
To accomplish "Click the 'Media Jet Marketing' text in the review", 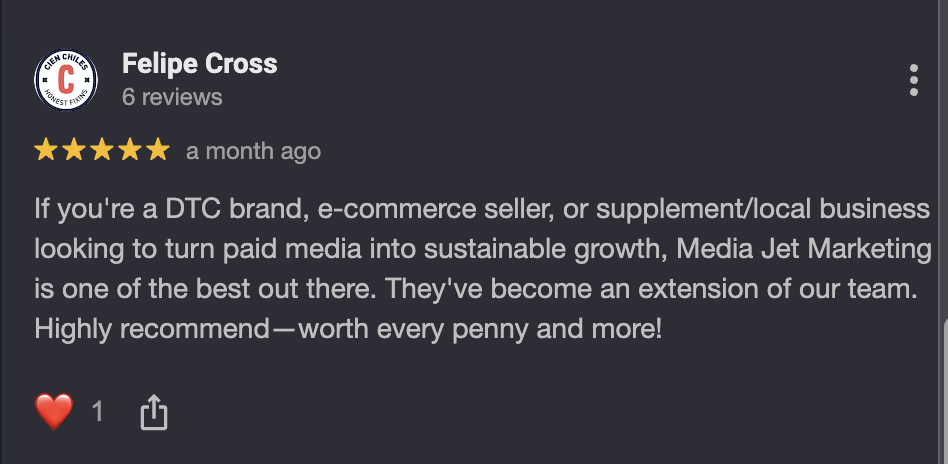I will click(804, 249).
